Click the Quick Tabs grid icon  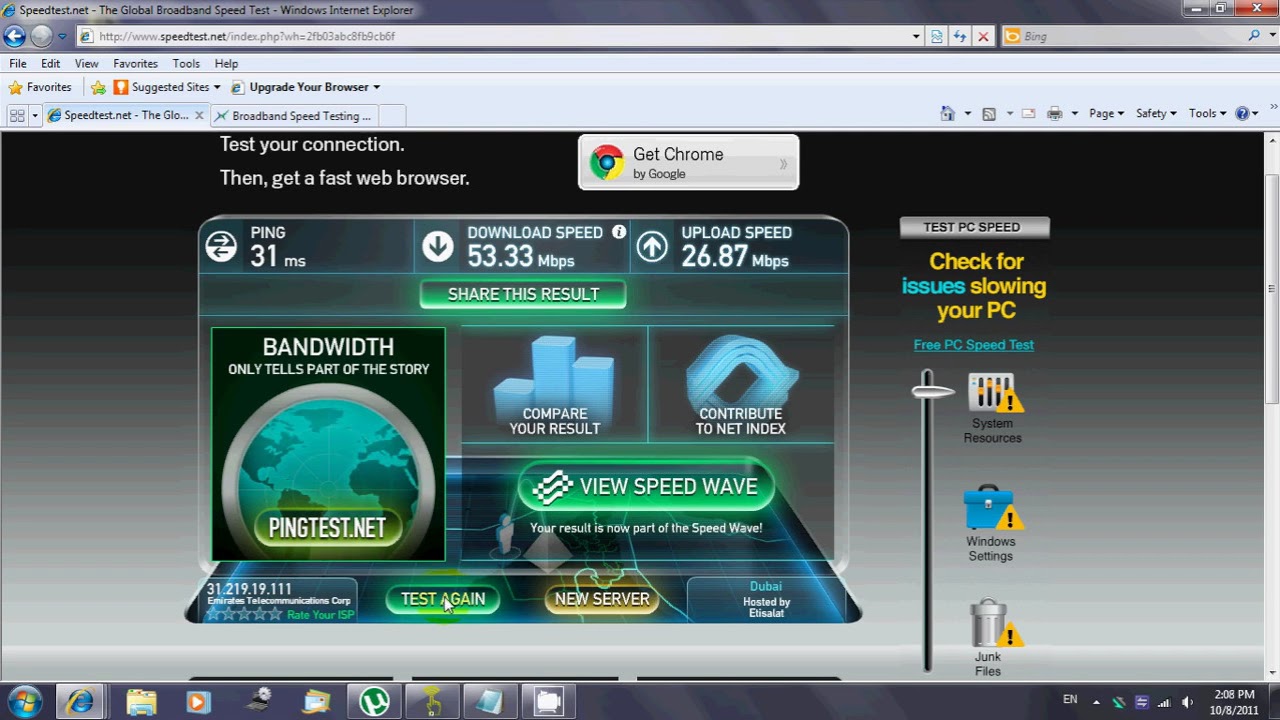[x=17, y=115]
